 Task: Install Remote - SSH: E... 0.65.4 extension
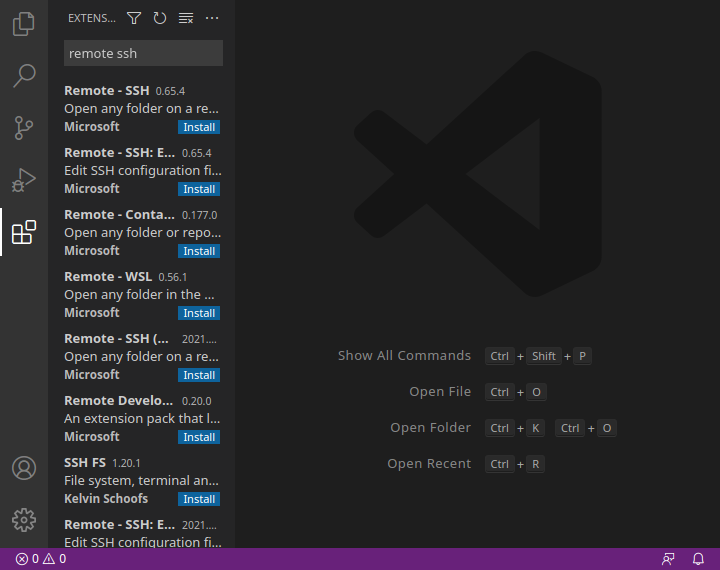pos(199,189)
